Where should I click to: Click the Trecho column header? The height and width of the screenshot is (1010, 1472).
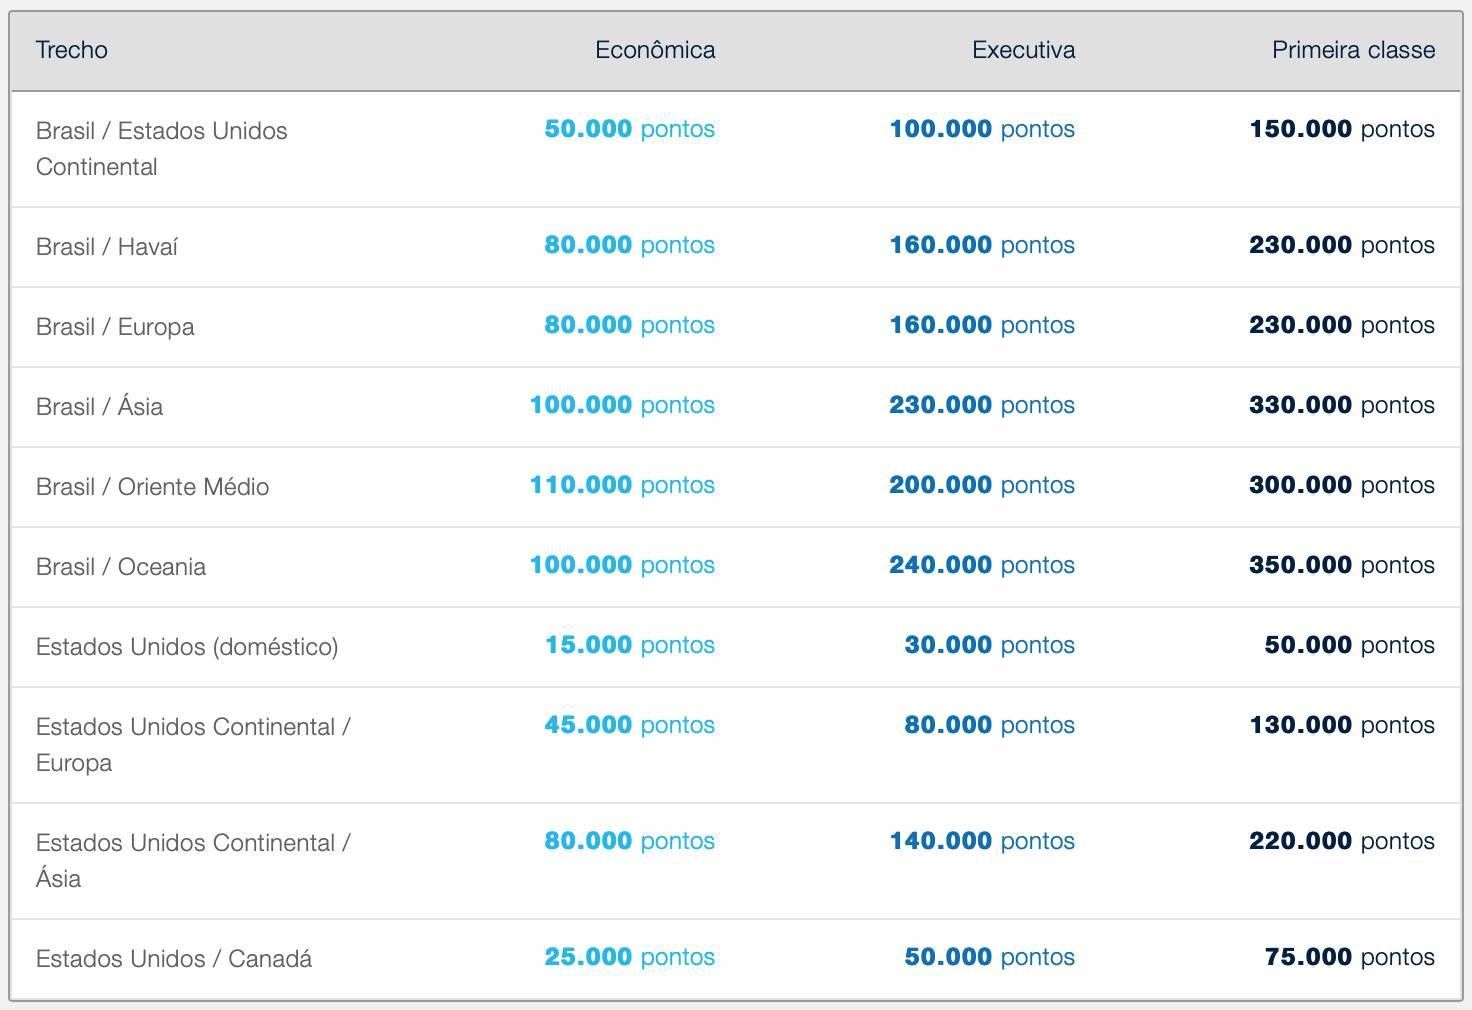(72, 50)
